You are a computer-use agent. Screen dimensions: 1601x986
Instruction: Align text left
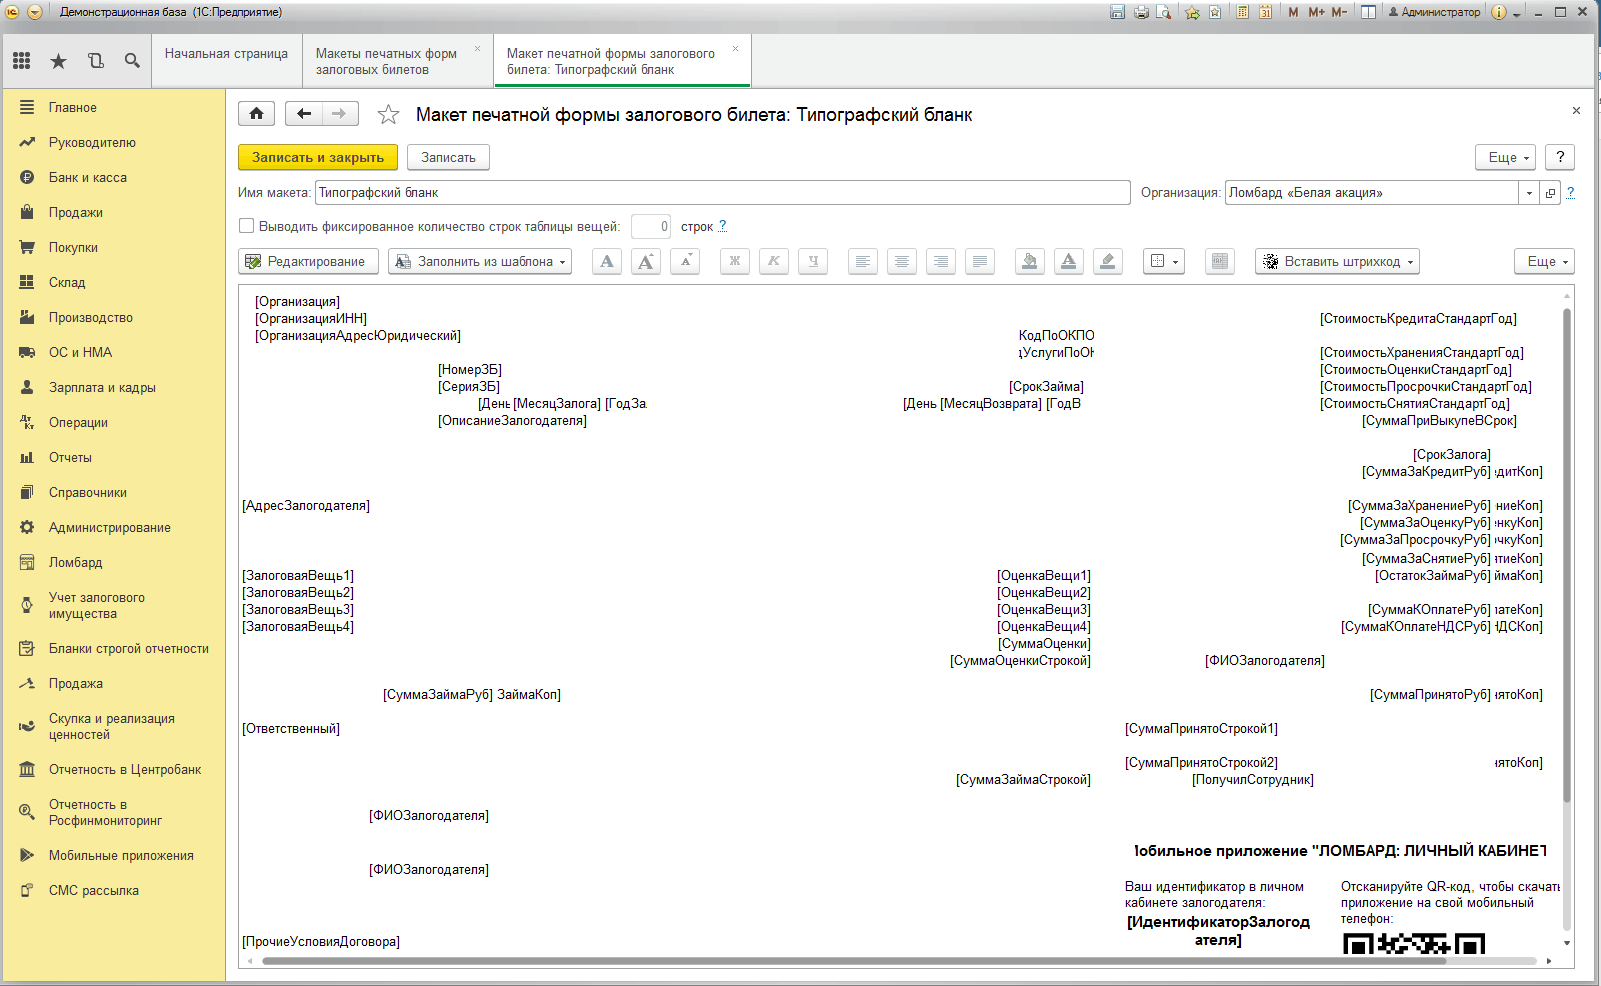pyautogui.click(x=863, y=261)
